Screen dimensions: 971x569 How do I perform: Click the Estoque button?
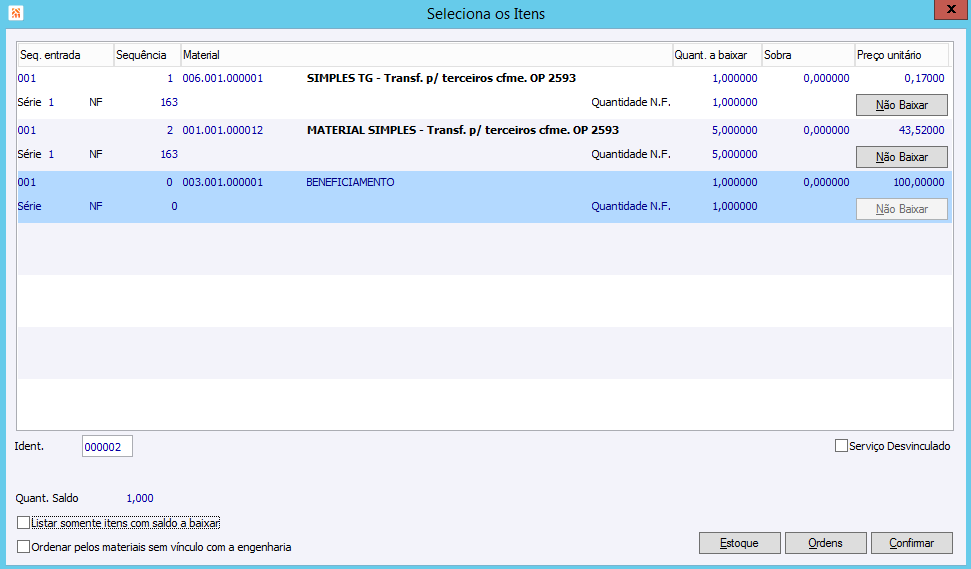tap(739, 543)
